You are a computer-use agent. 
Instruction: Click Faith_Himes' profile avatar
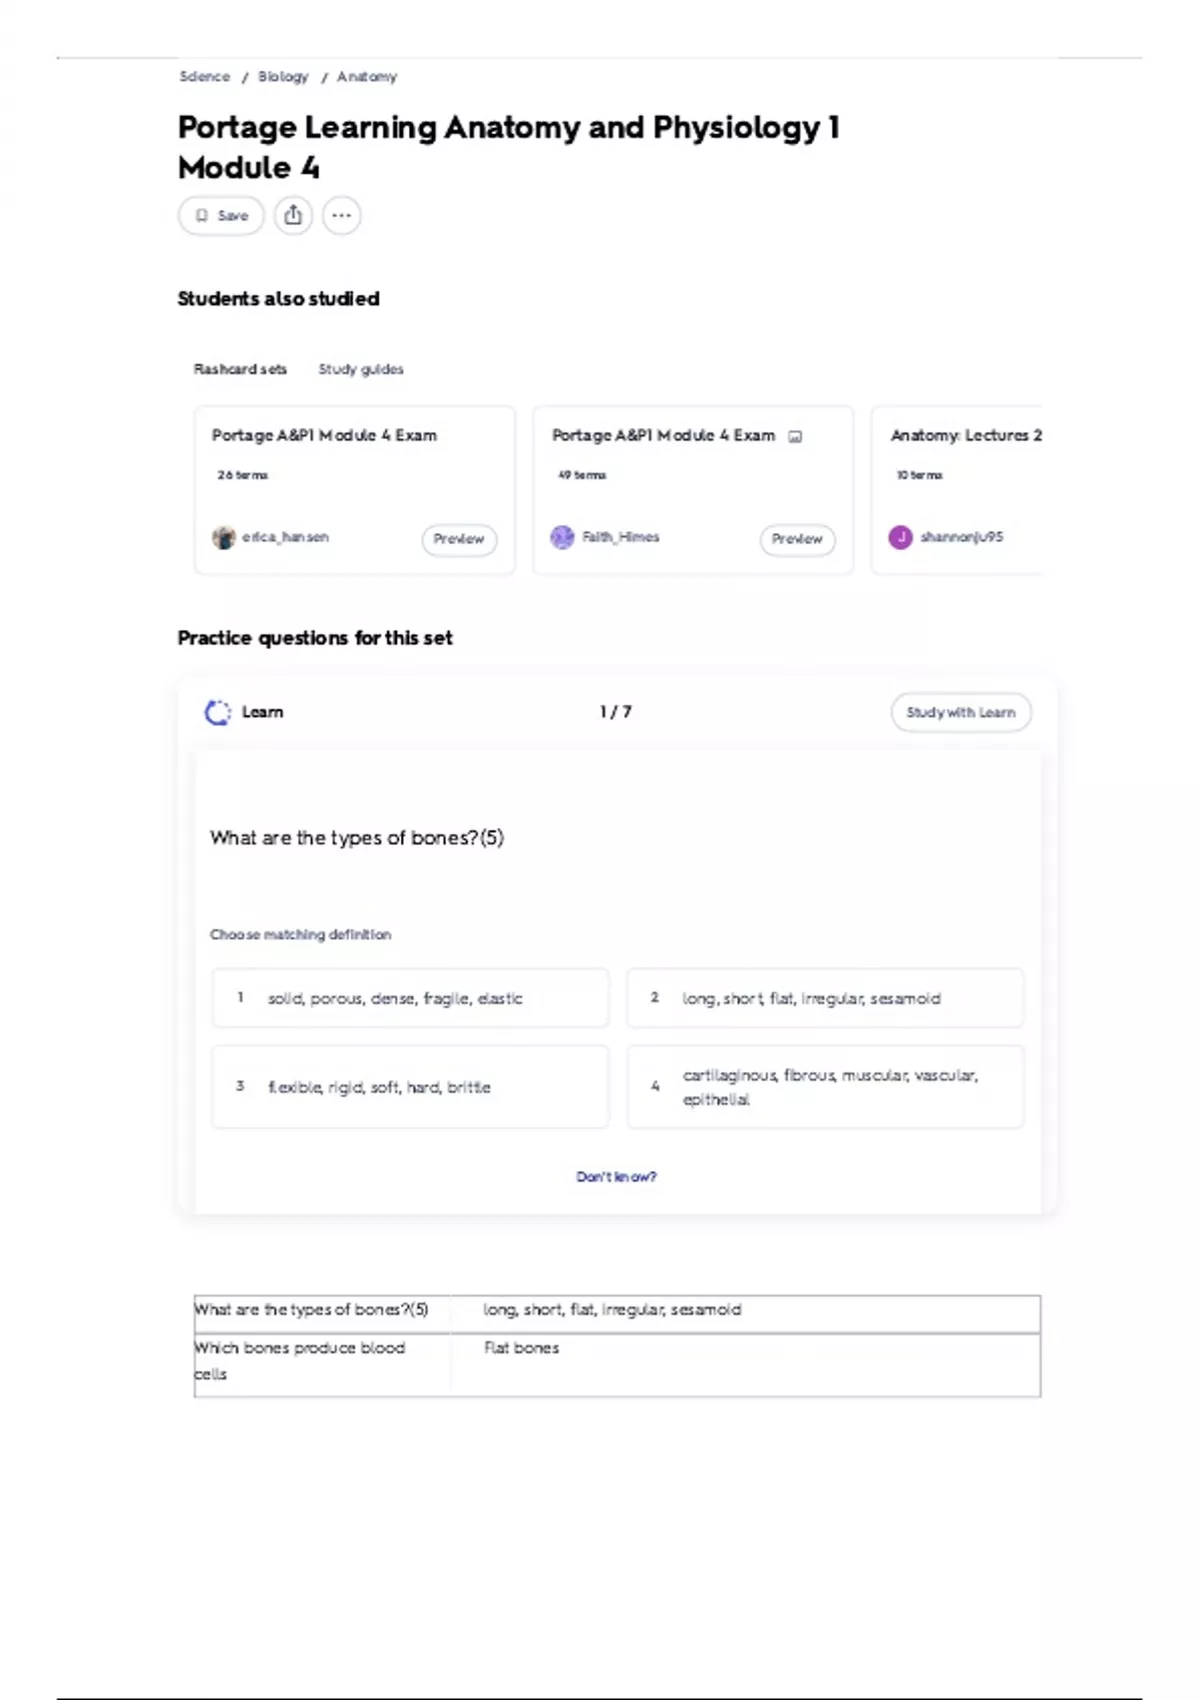tap(563, 537)
